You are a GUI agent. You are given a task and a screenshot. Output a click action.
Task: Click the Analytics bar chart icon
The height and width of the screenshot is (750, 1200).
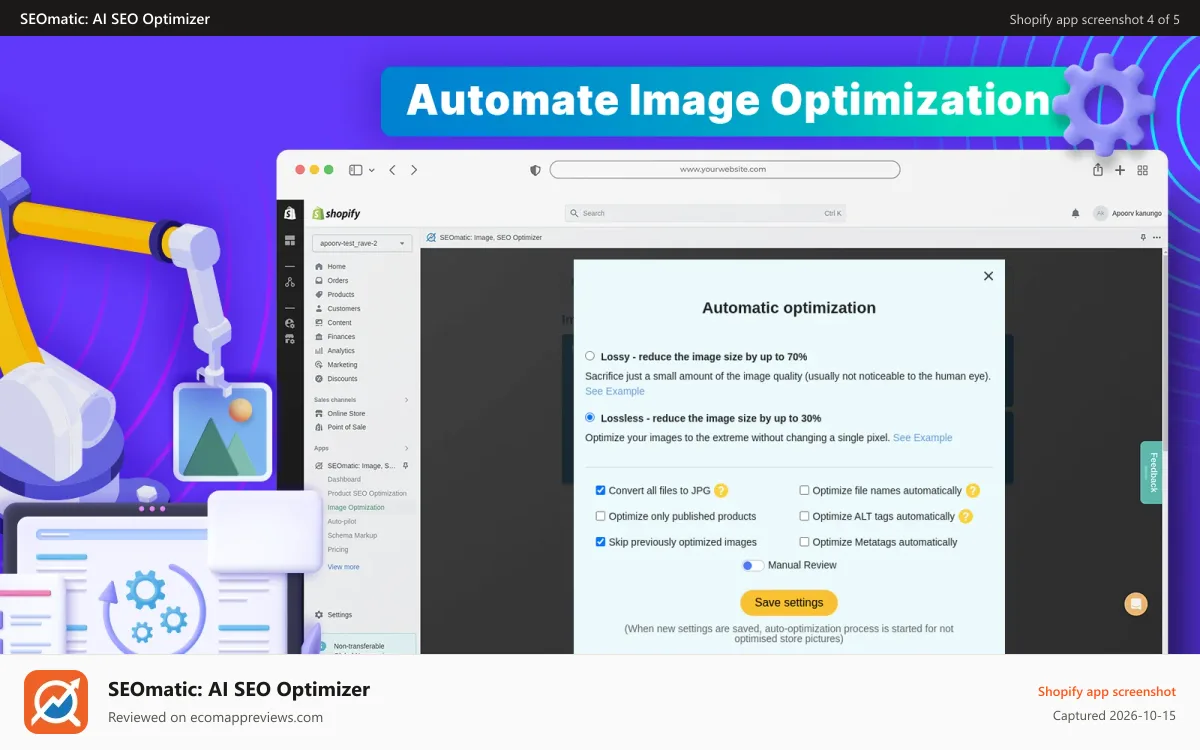tap(319, 351)
